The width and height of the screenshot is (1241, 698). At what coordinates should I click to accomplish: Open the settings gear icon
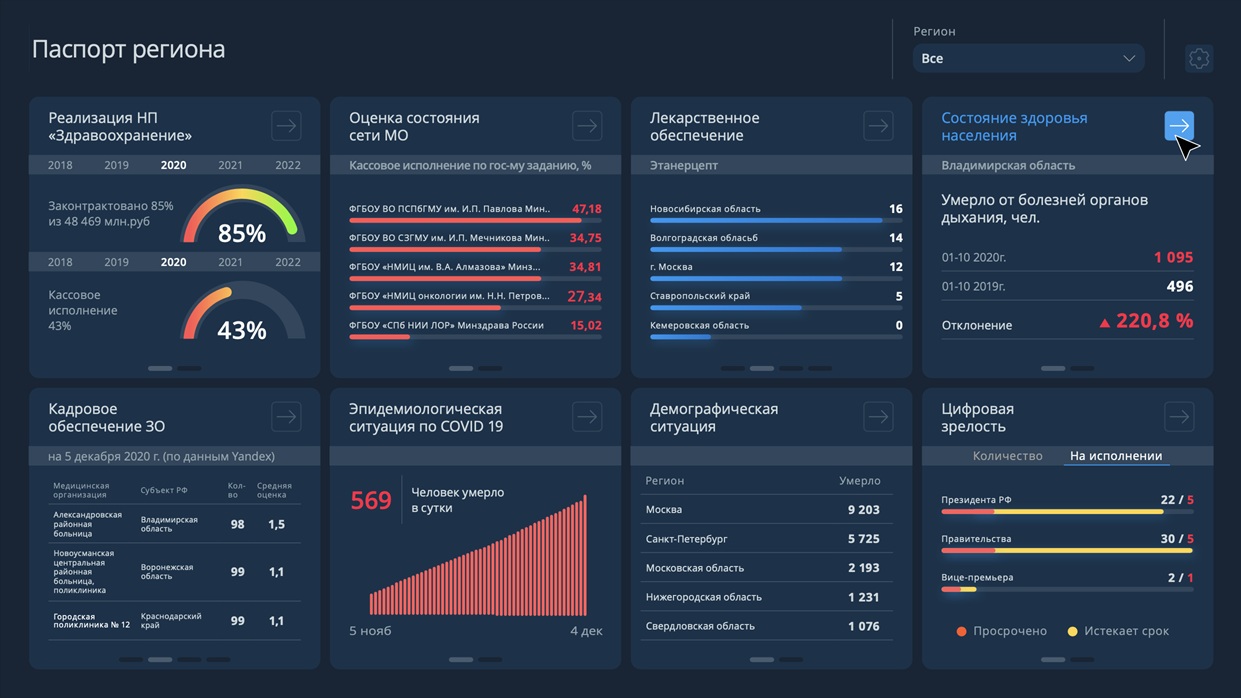(1198, 59)
